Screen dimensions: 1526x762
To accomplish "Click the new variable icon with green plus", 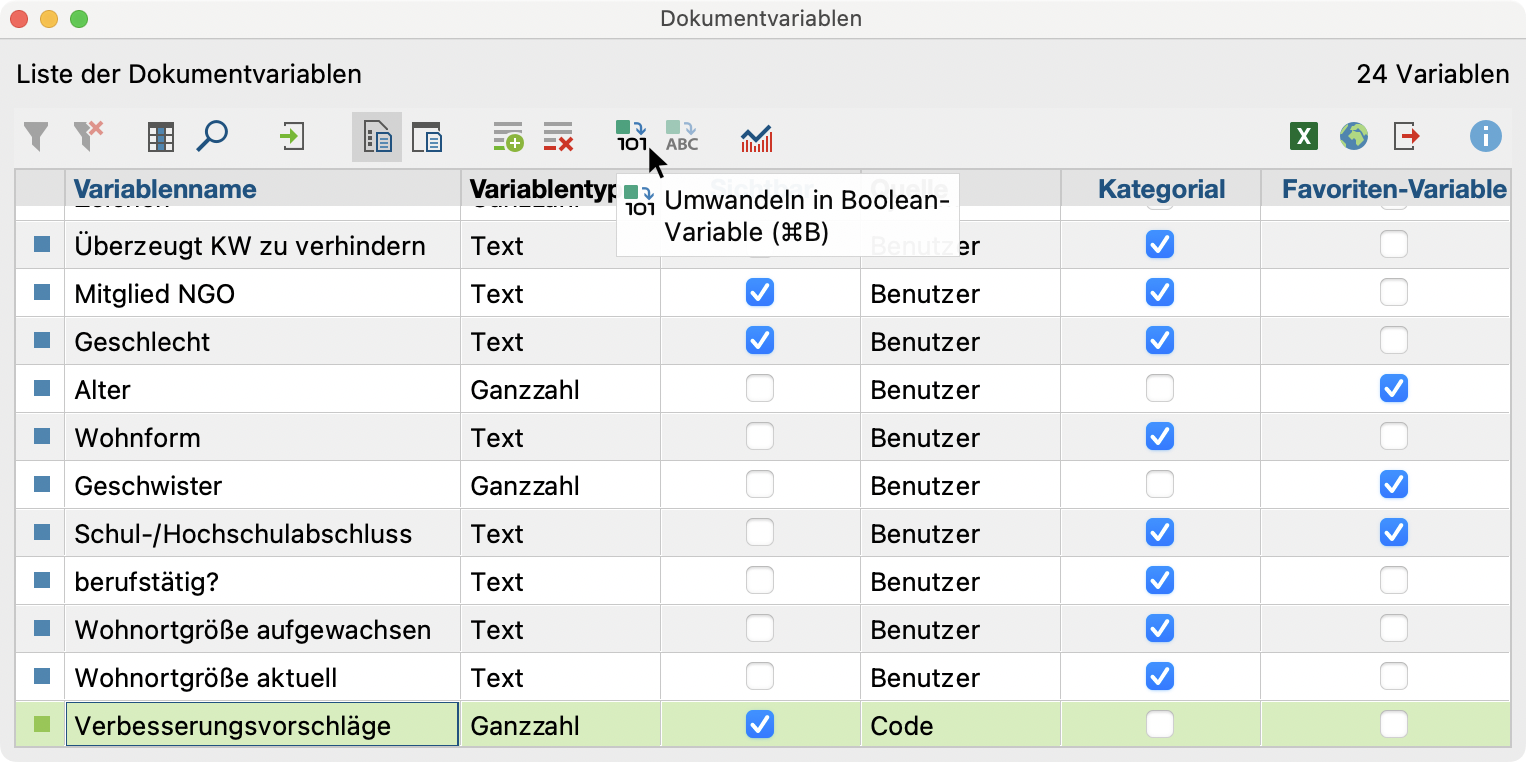I will click(x=508, y=137).
